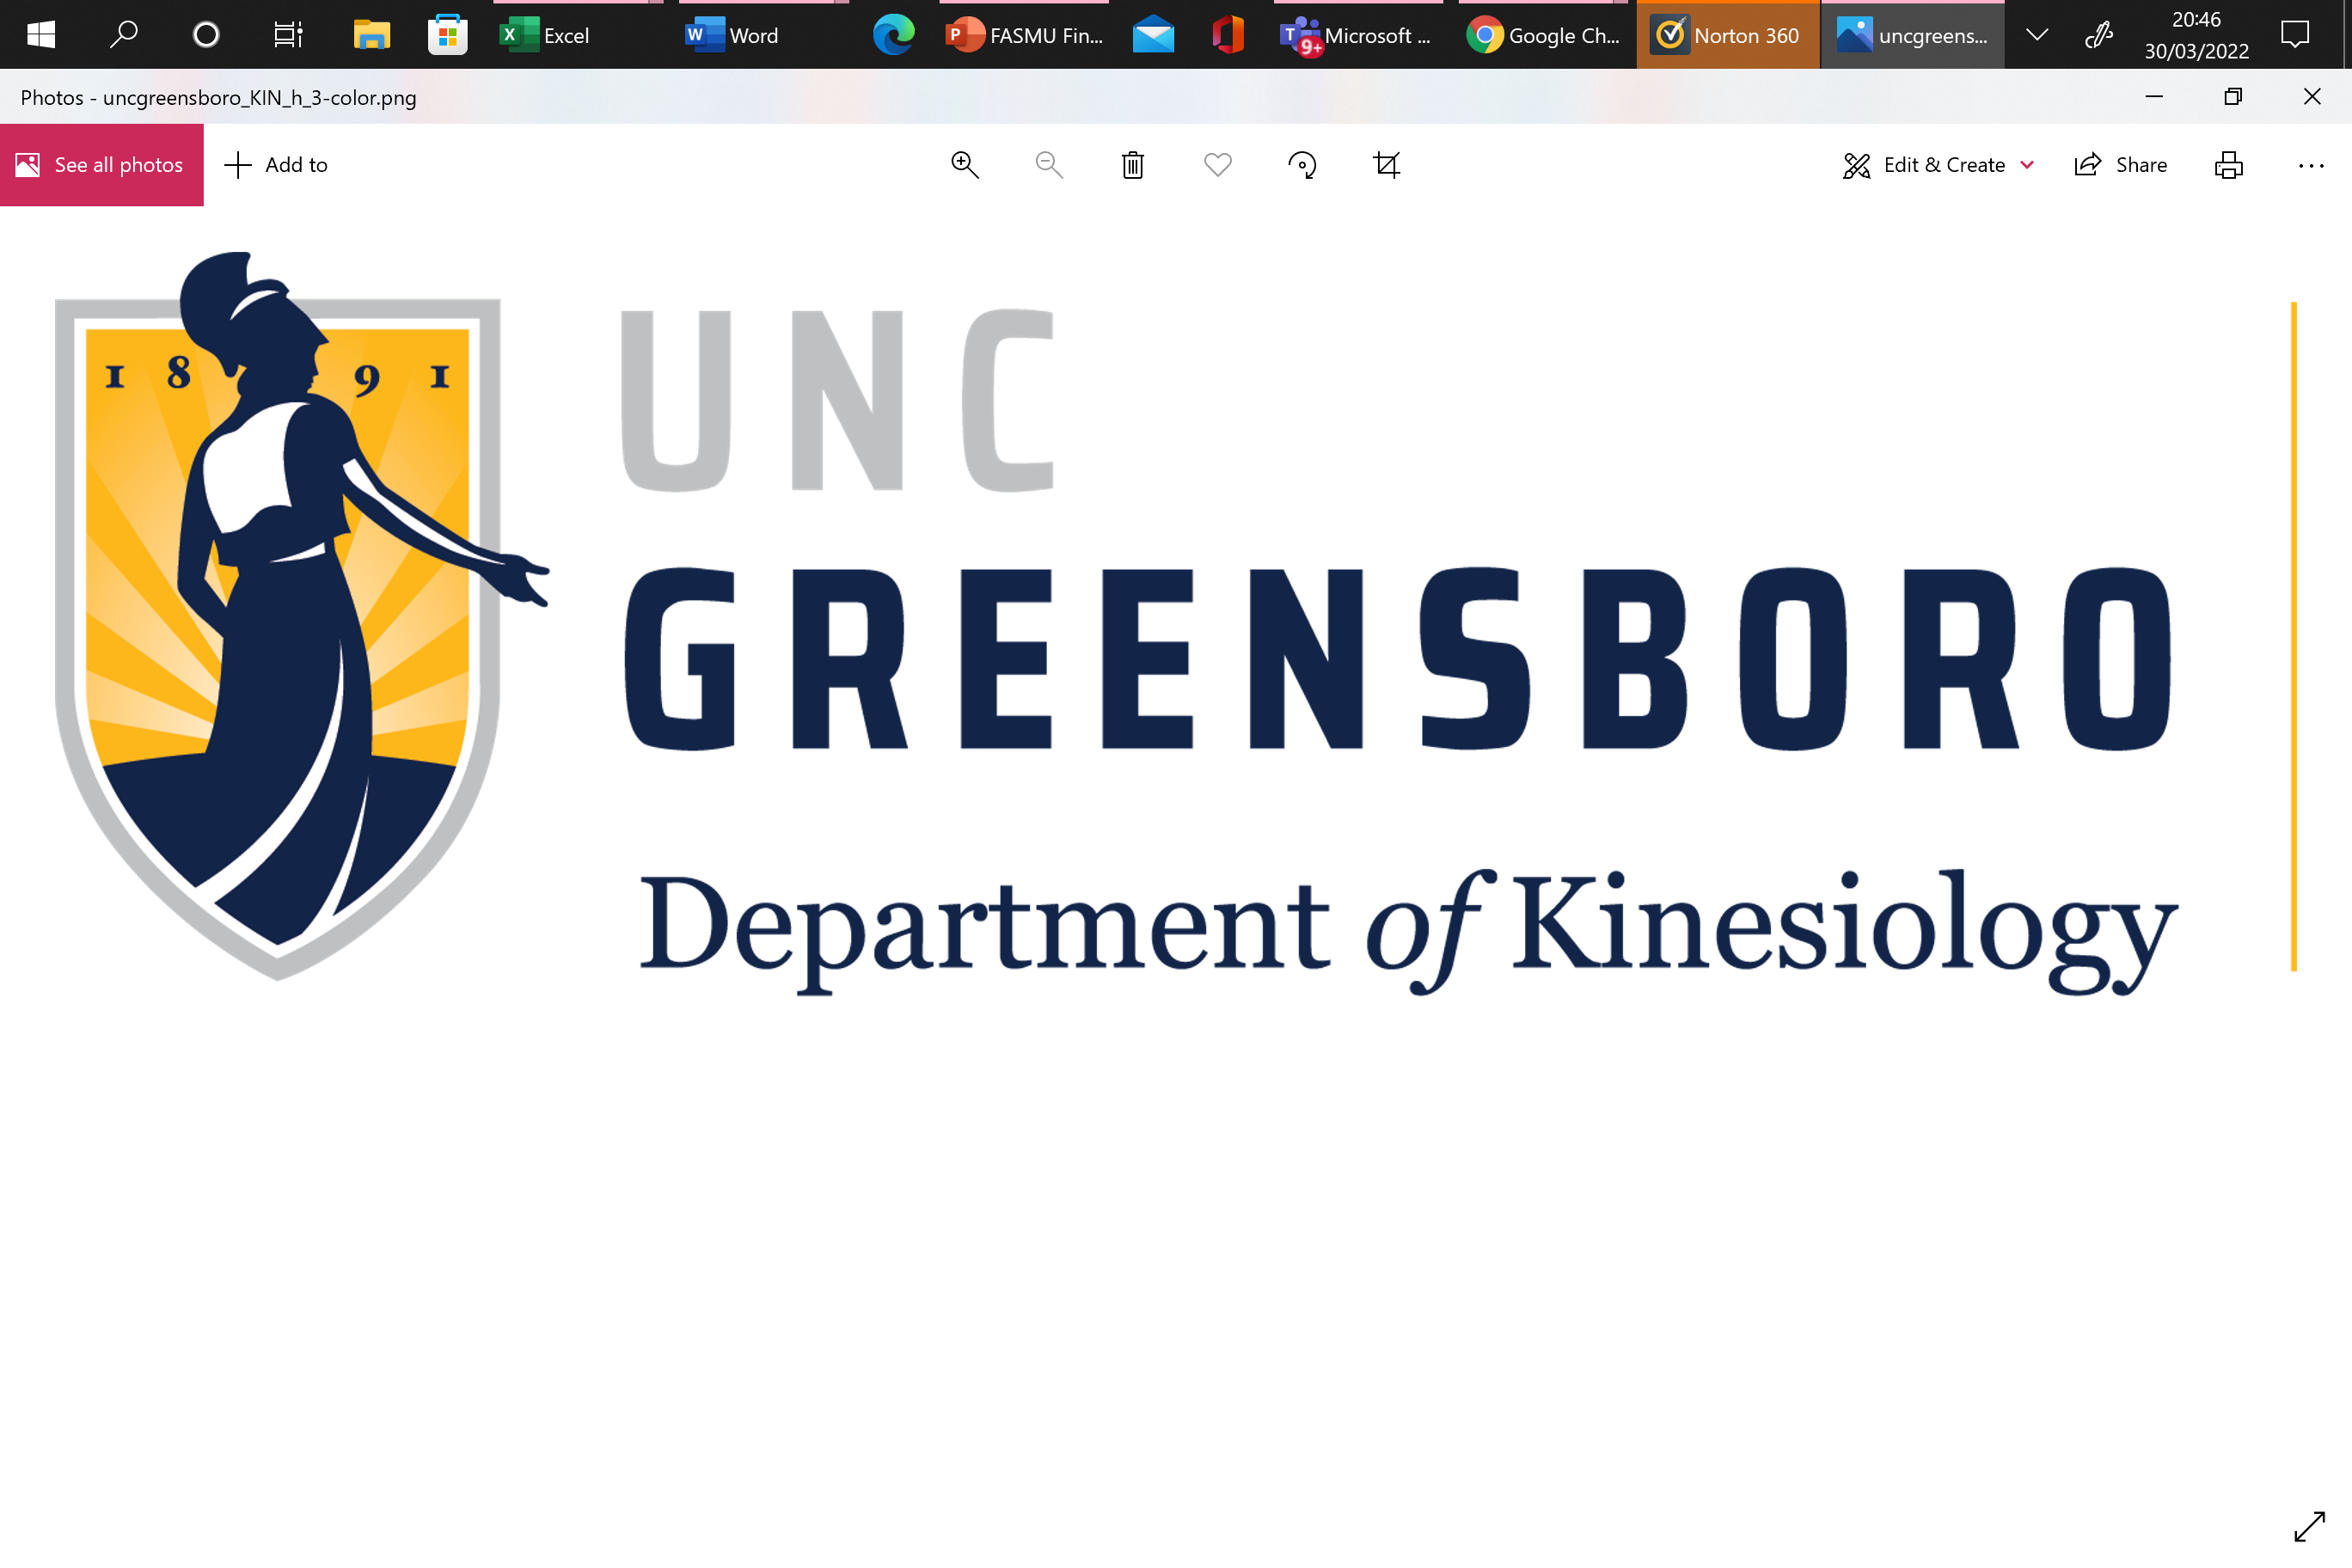Switch to Microsoft Teams on taskbar
Screen dimensions: 2352x1568
pos(1358,35)
